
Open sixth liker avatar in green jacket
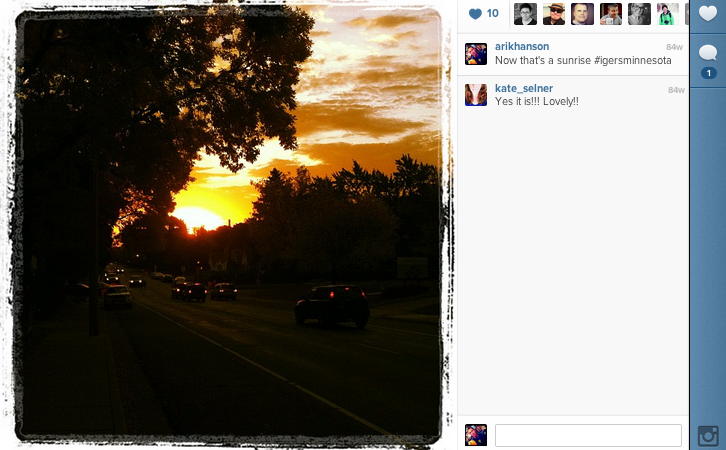[668, 14]
